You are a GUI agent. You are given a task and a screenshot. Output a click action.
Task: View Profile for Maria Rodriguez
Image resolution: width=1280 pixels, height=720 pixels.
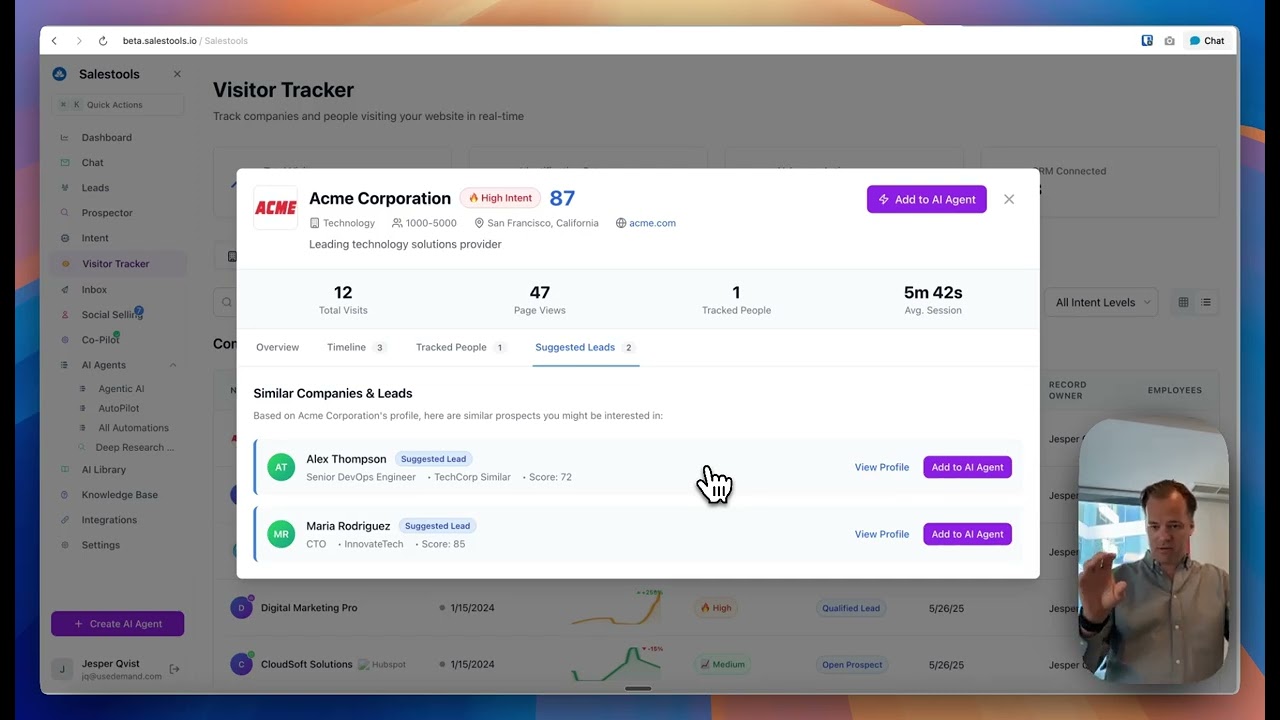[x=882, y=534]
